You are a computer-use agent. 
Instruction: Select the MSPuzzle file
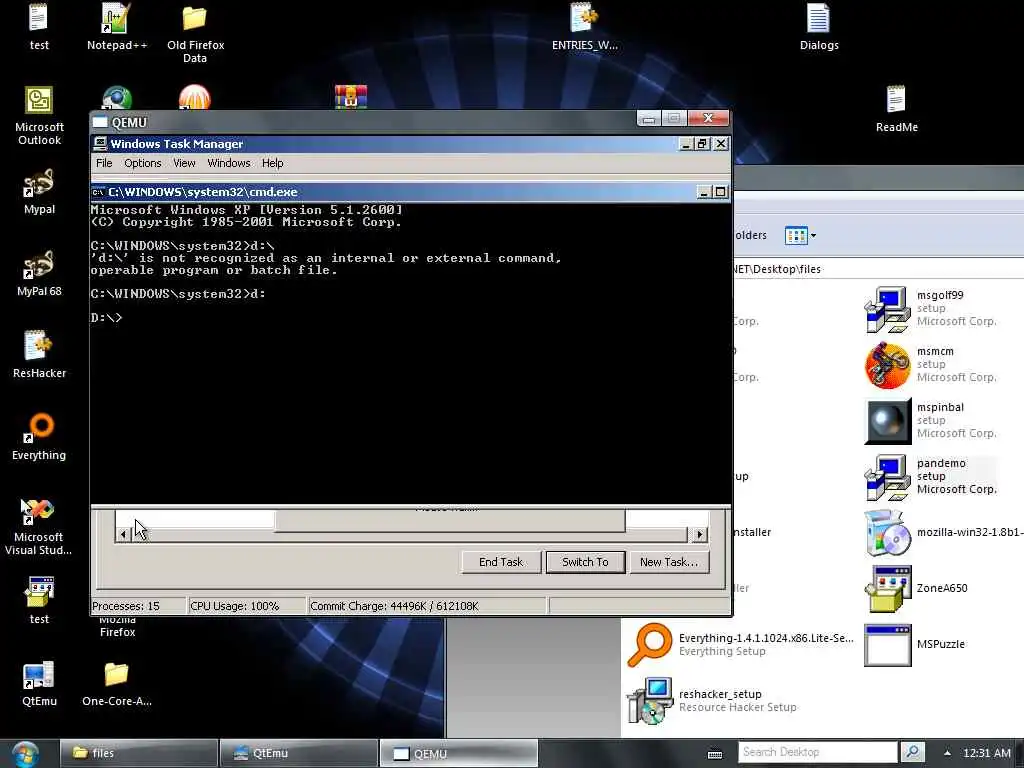click(x=914, y=645)
